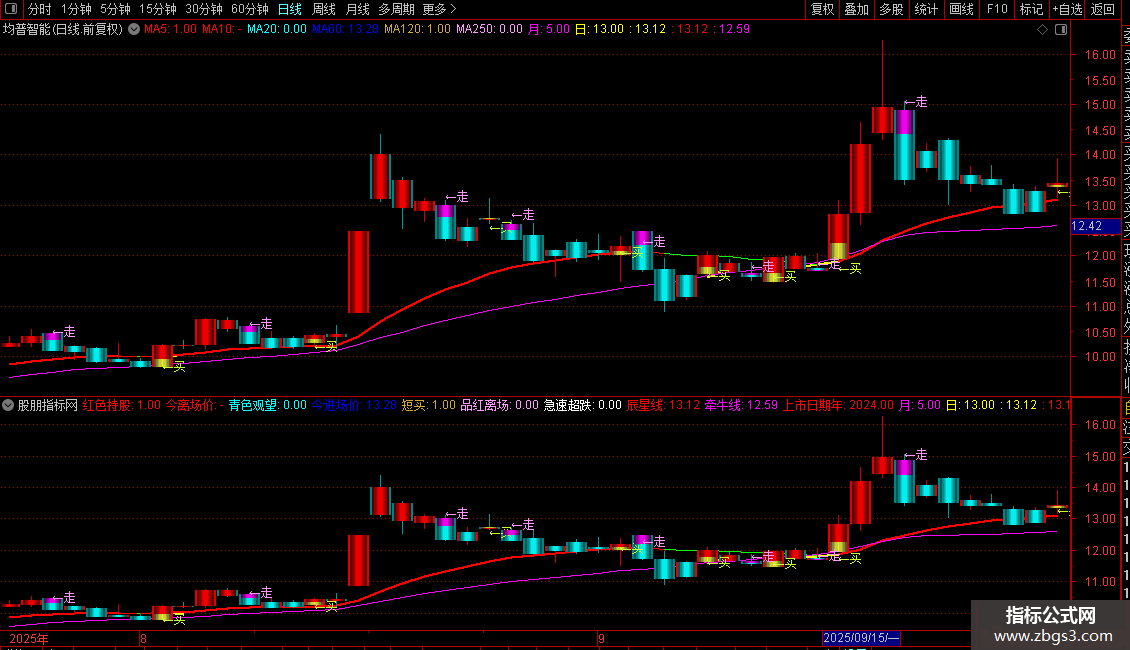Click the MA120: 1.00 indicator value
The height and width of the screenshot is (650, 1130).
point(417,29)
